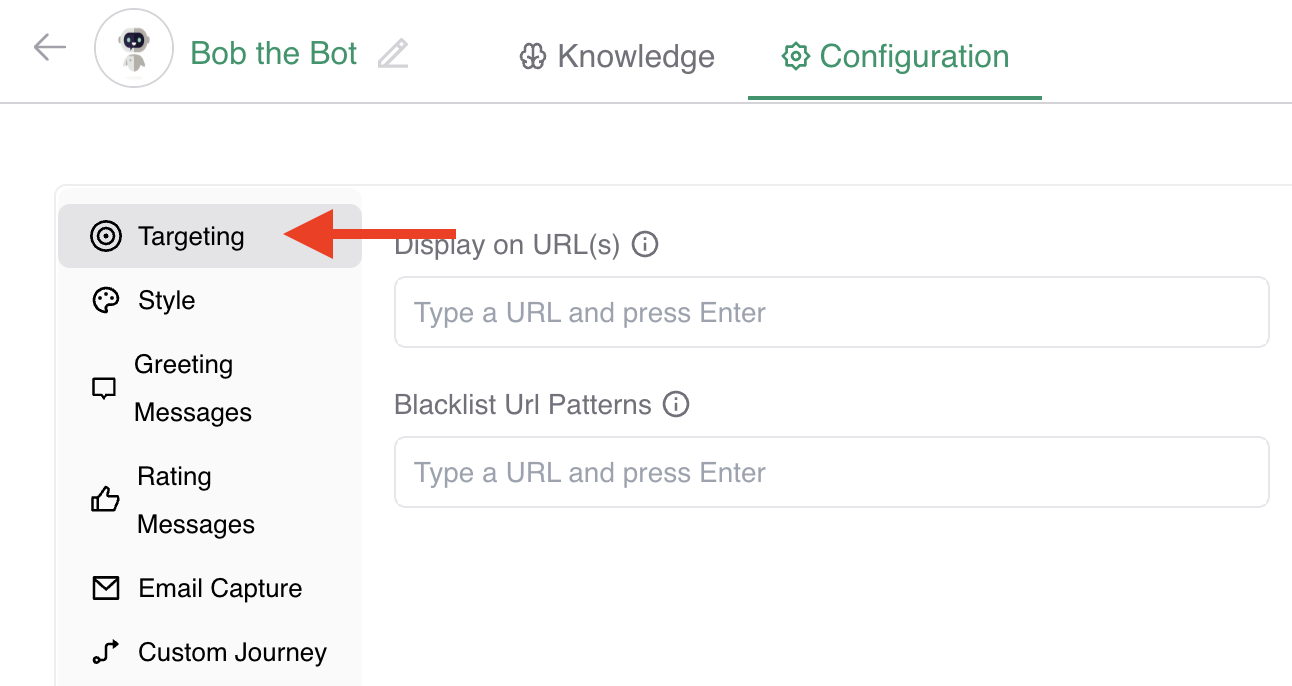Screen dimensions: 1292x686
Task: Click the Bob the Bot name
Action: point(273,53)
